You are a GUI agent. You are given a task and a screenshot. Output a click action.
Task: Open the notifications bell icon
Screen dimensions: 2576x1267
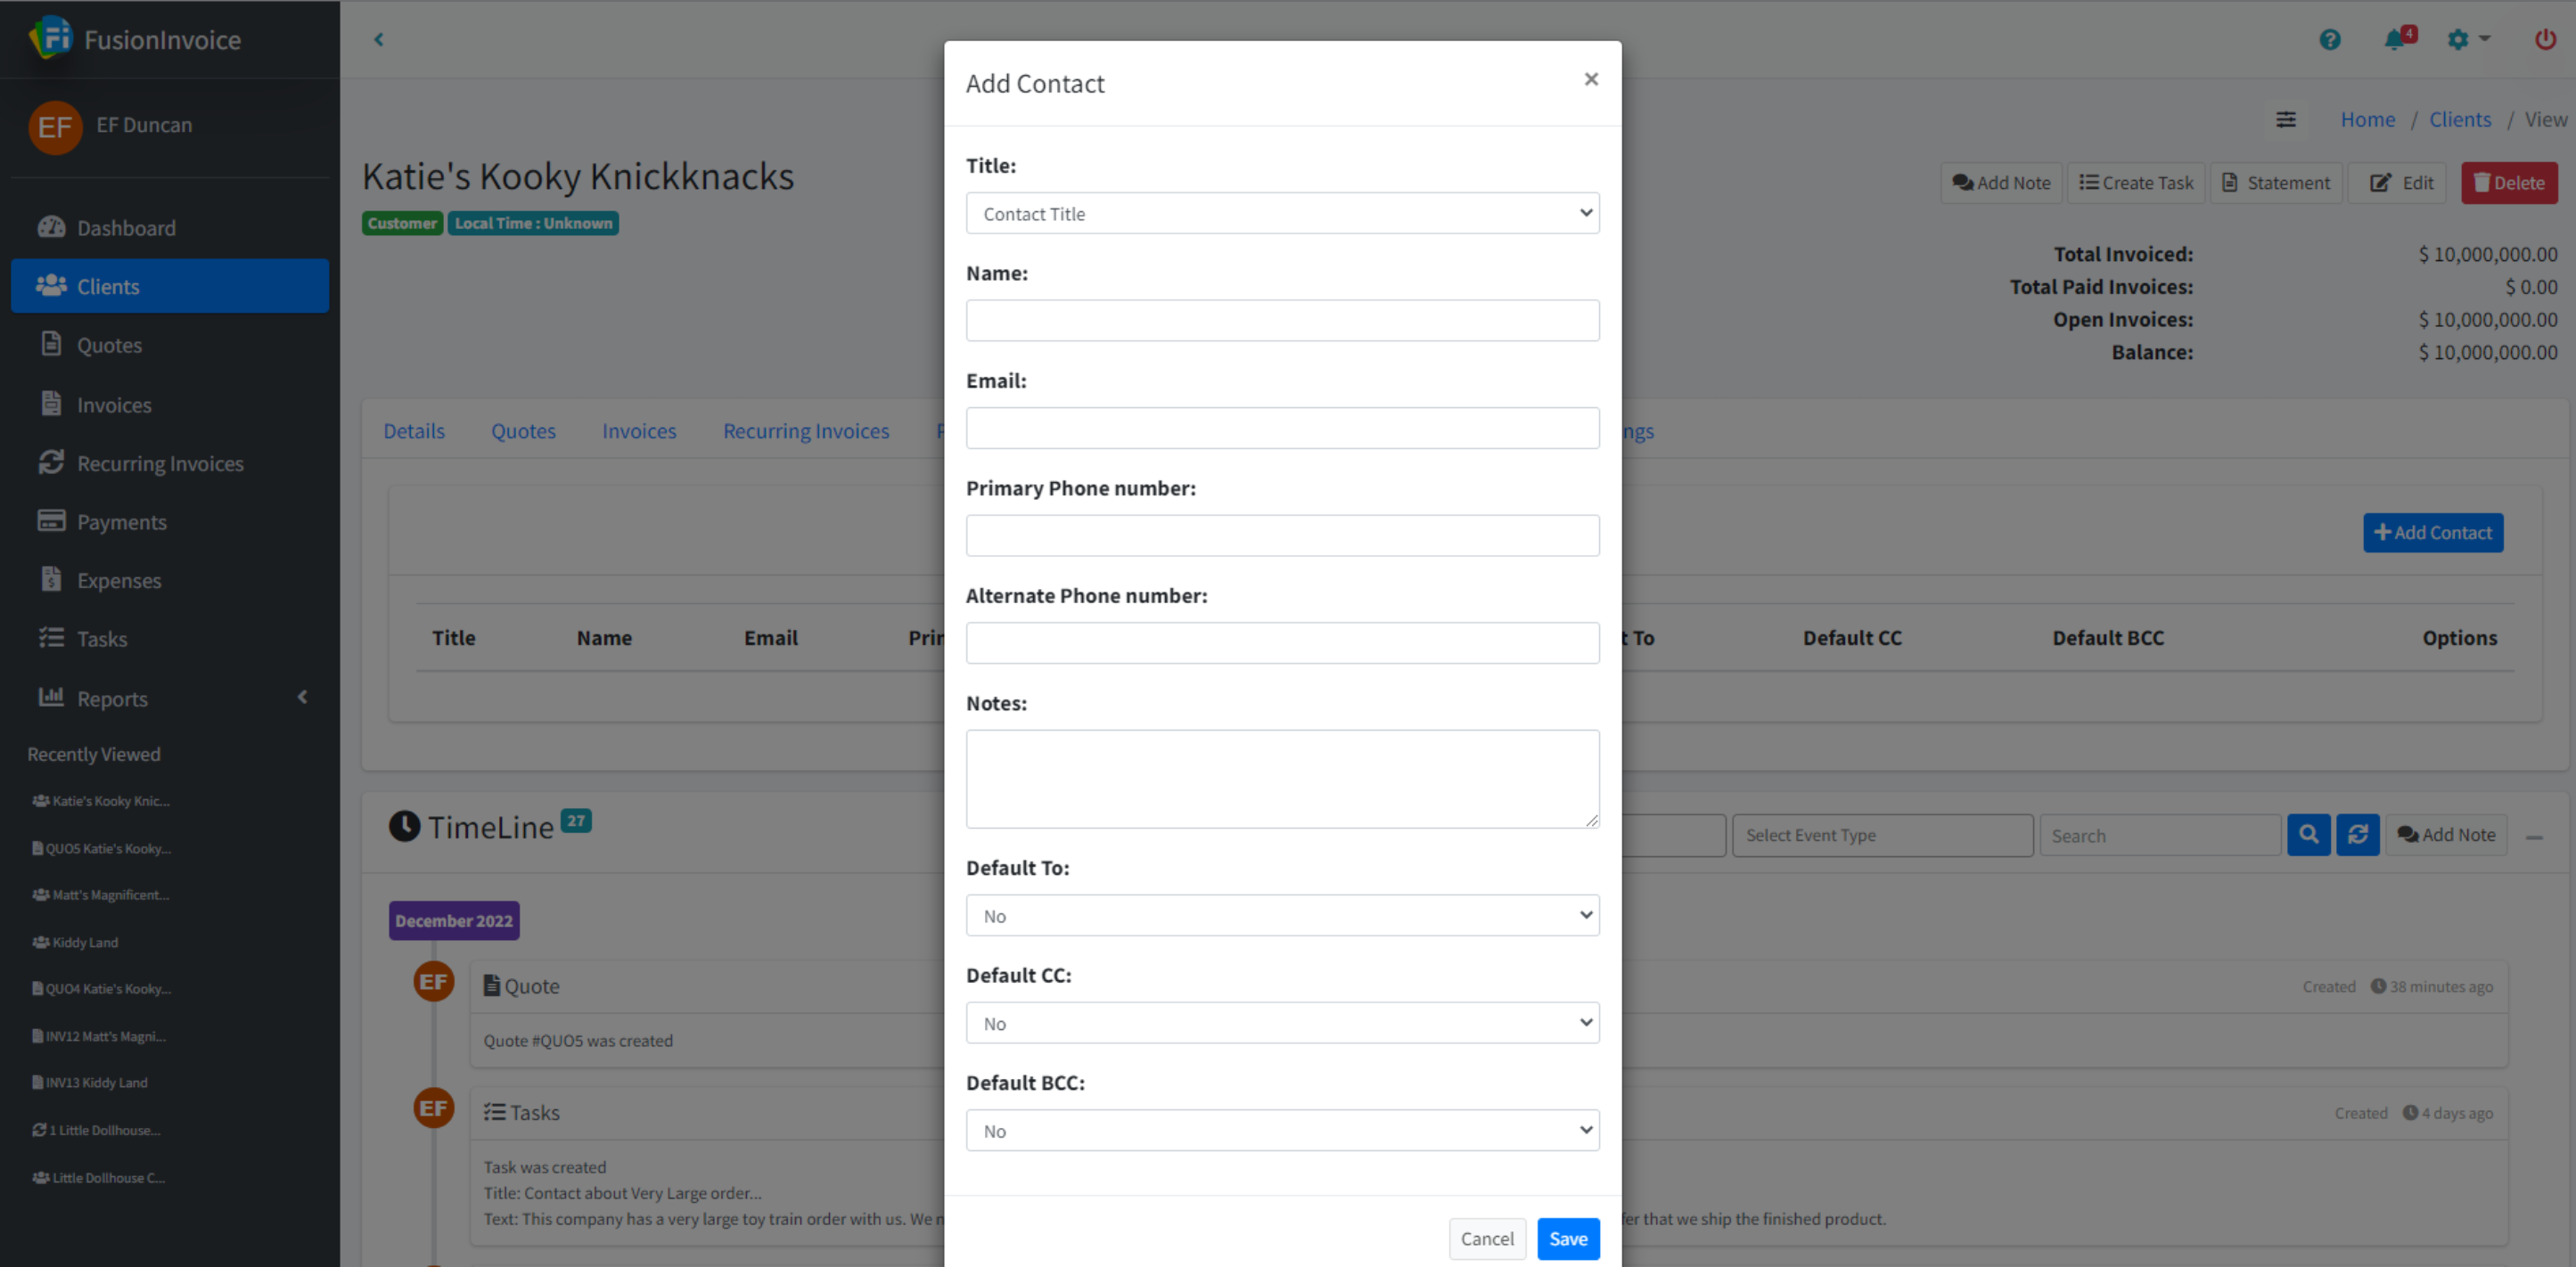(2396, 40)
